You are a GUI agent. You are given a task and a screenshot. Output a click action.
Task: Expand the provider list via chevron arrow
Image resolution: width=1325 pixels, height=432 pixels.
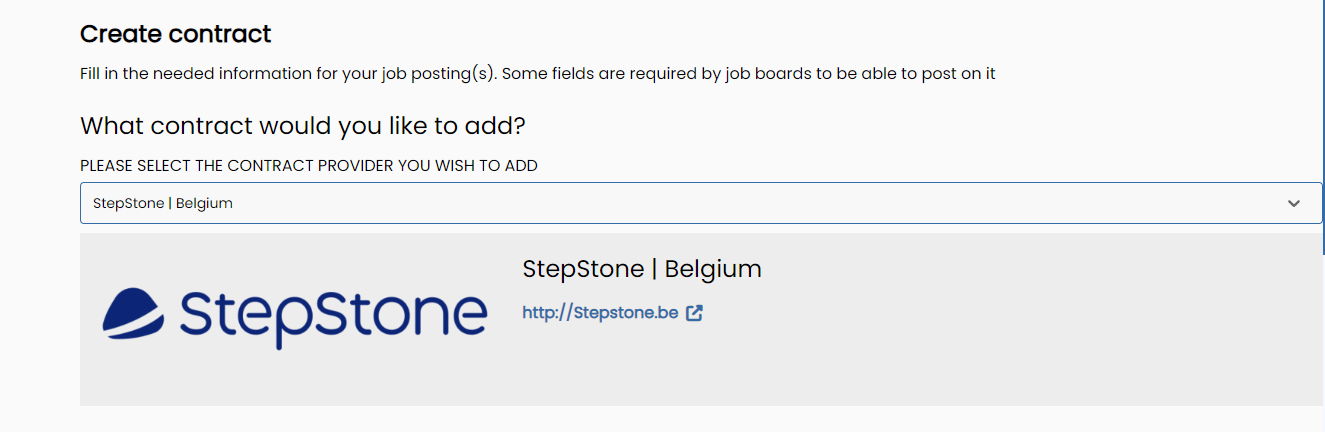[x=1294, y=203]
